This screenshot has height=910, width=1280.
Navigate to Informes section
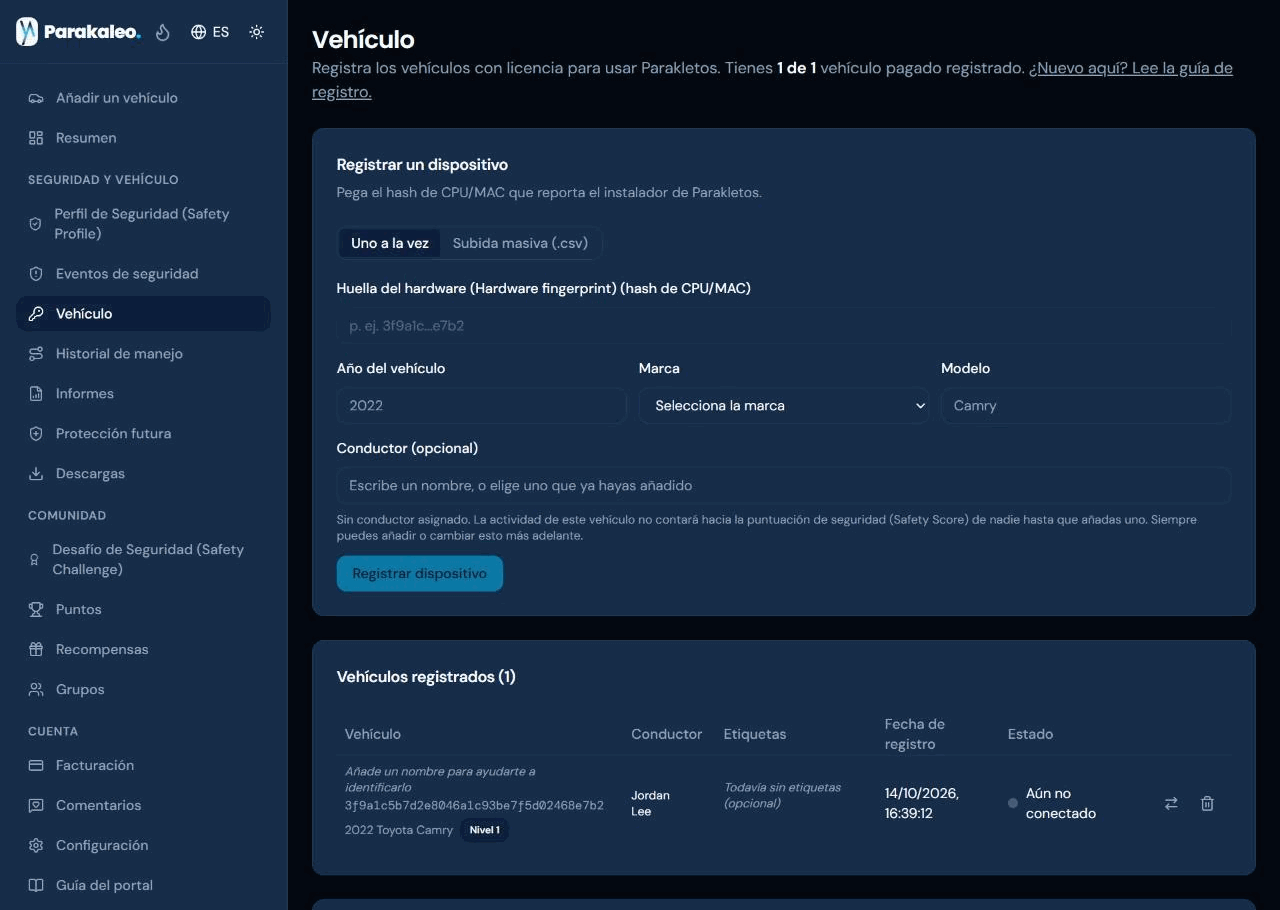143,394
